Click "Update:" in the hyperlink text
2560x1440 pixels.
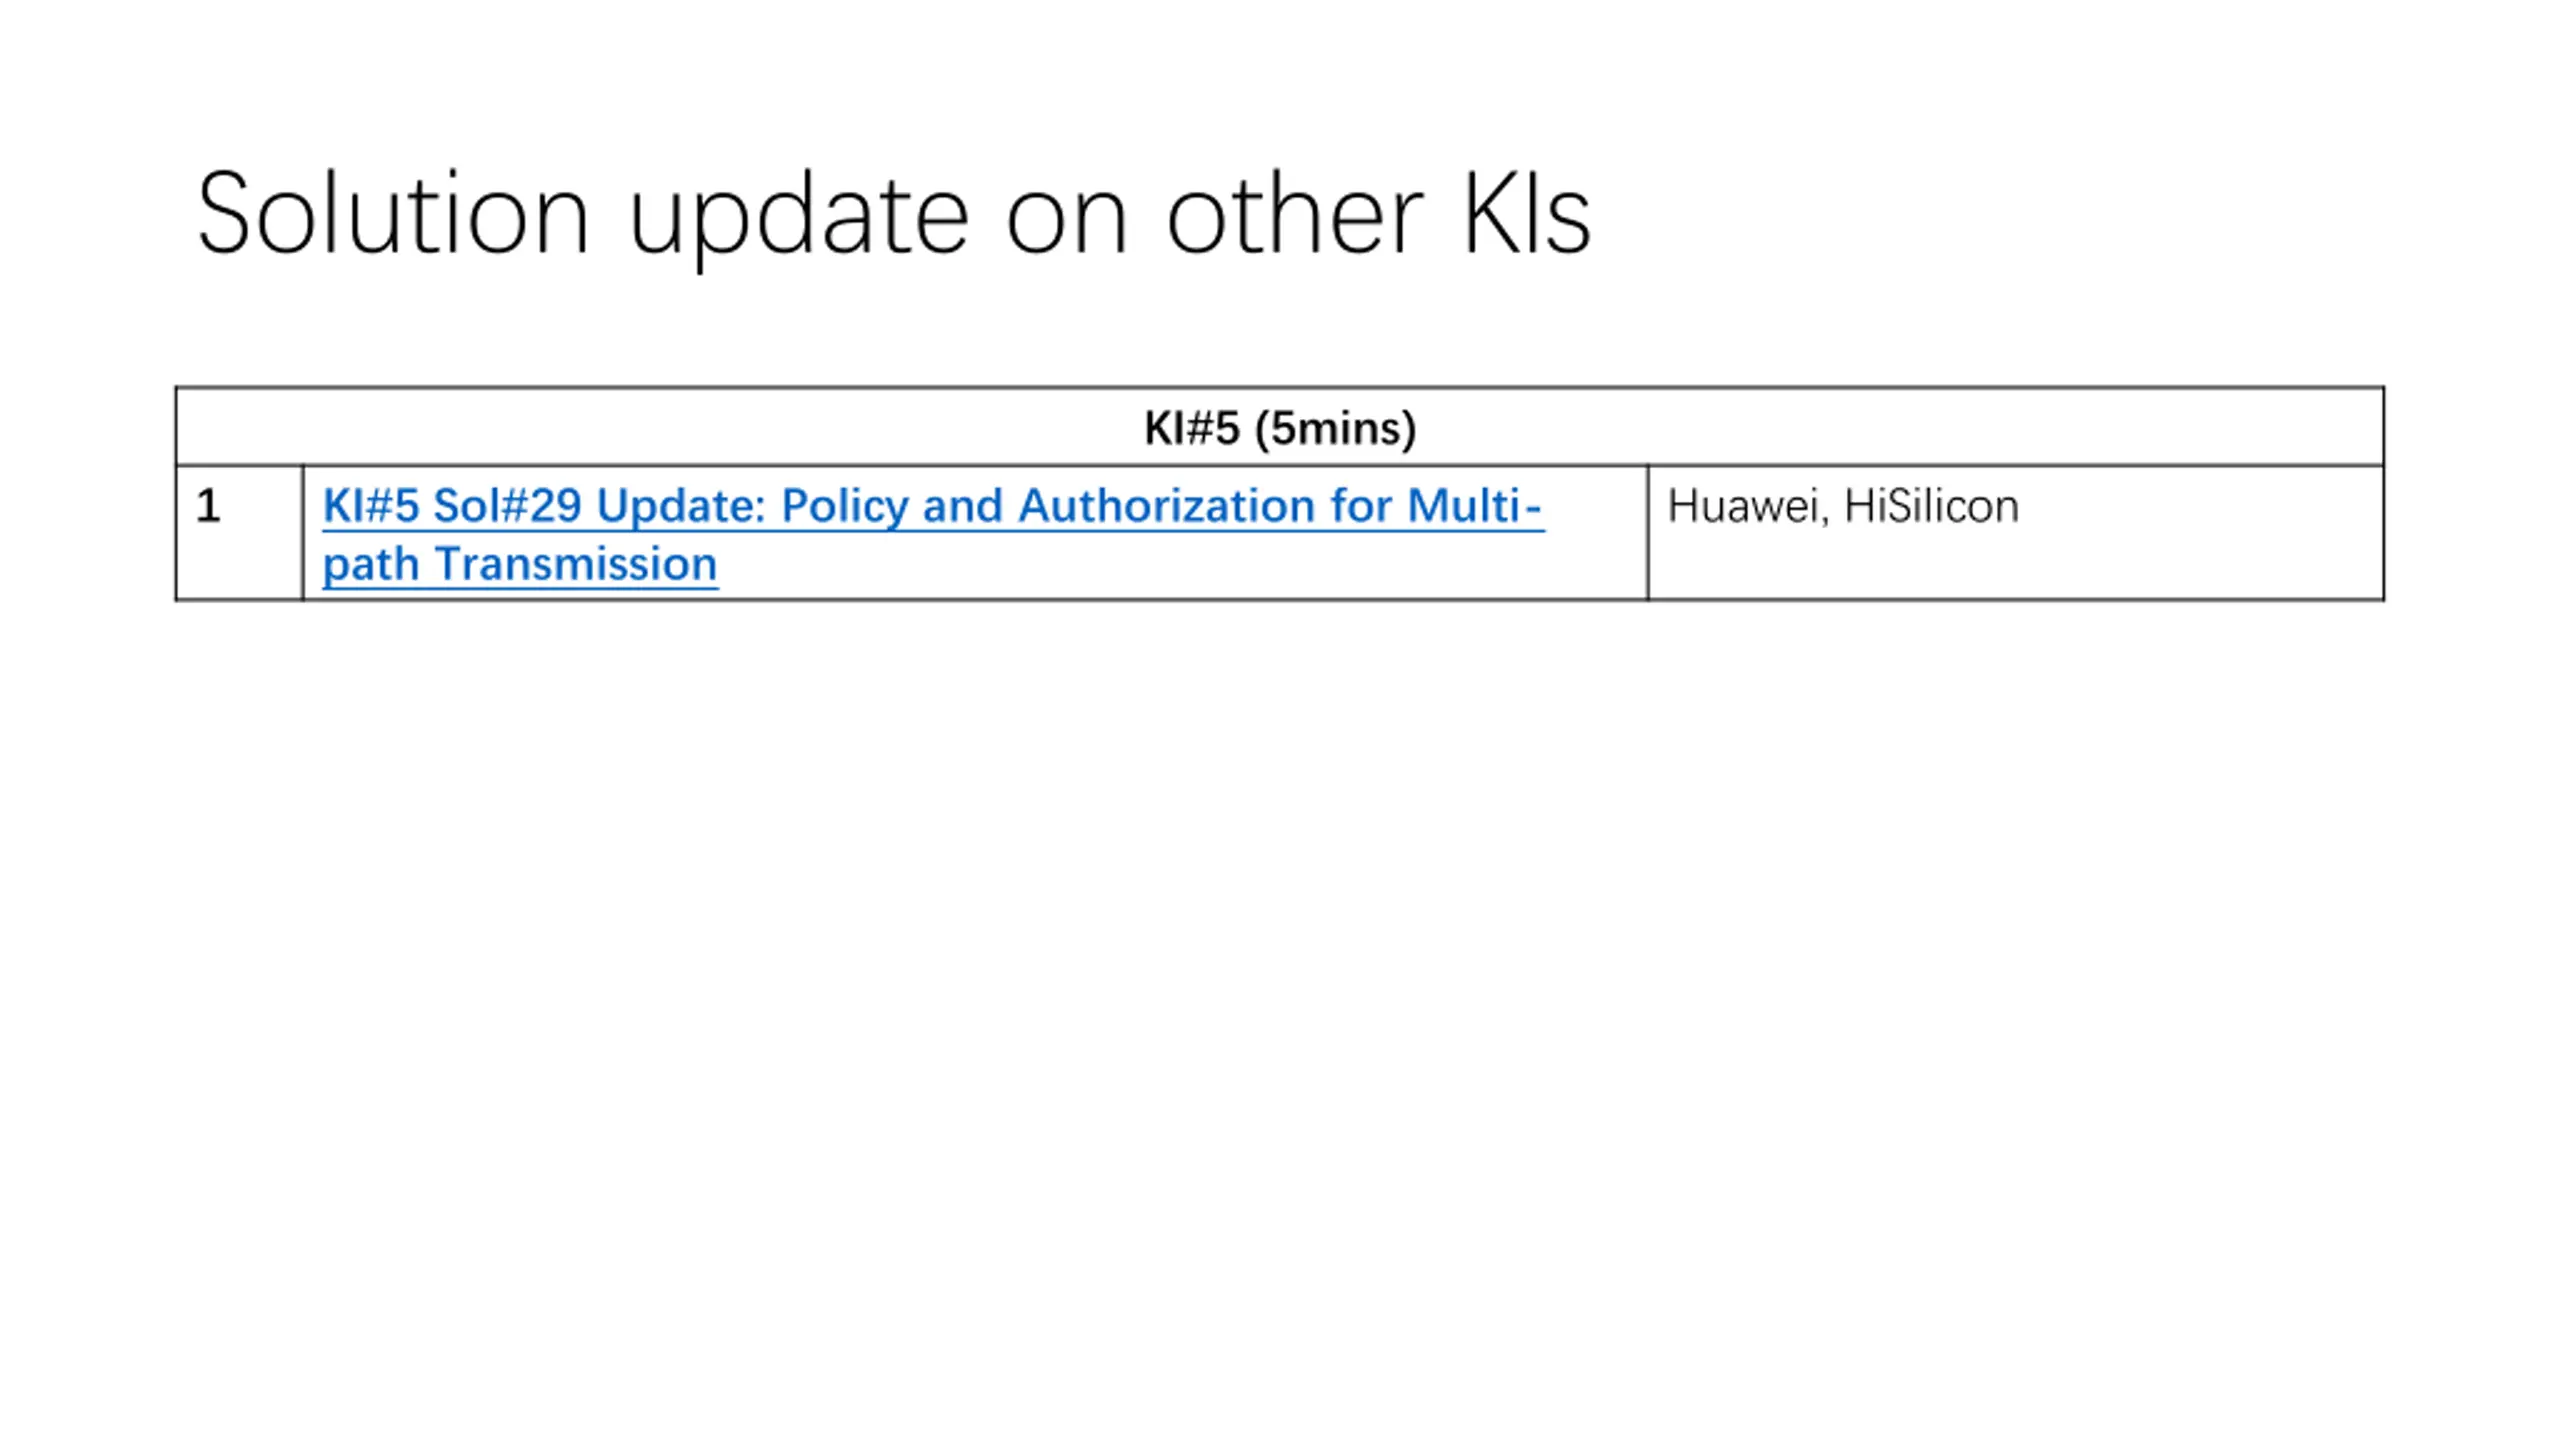681,508
